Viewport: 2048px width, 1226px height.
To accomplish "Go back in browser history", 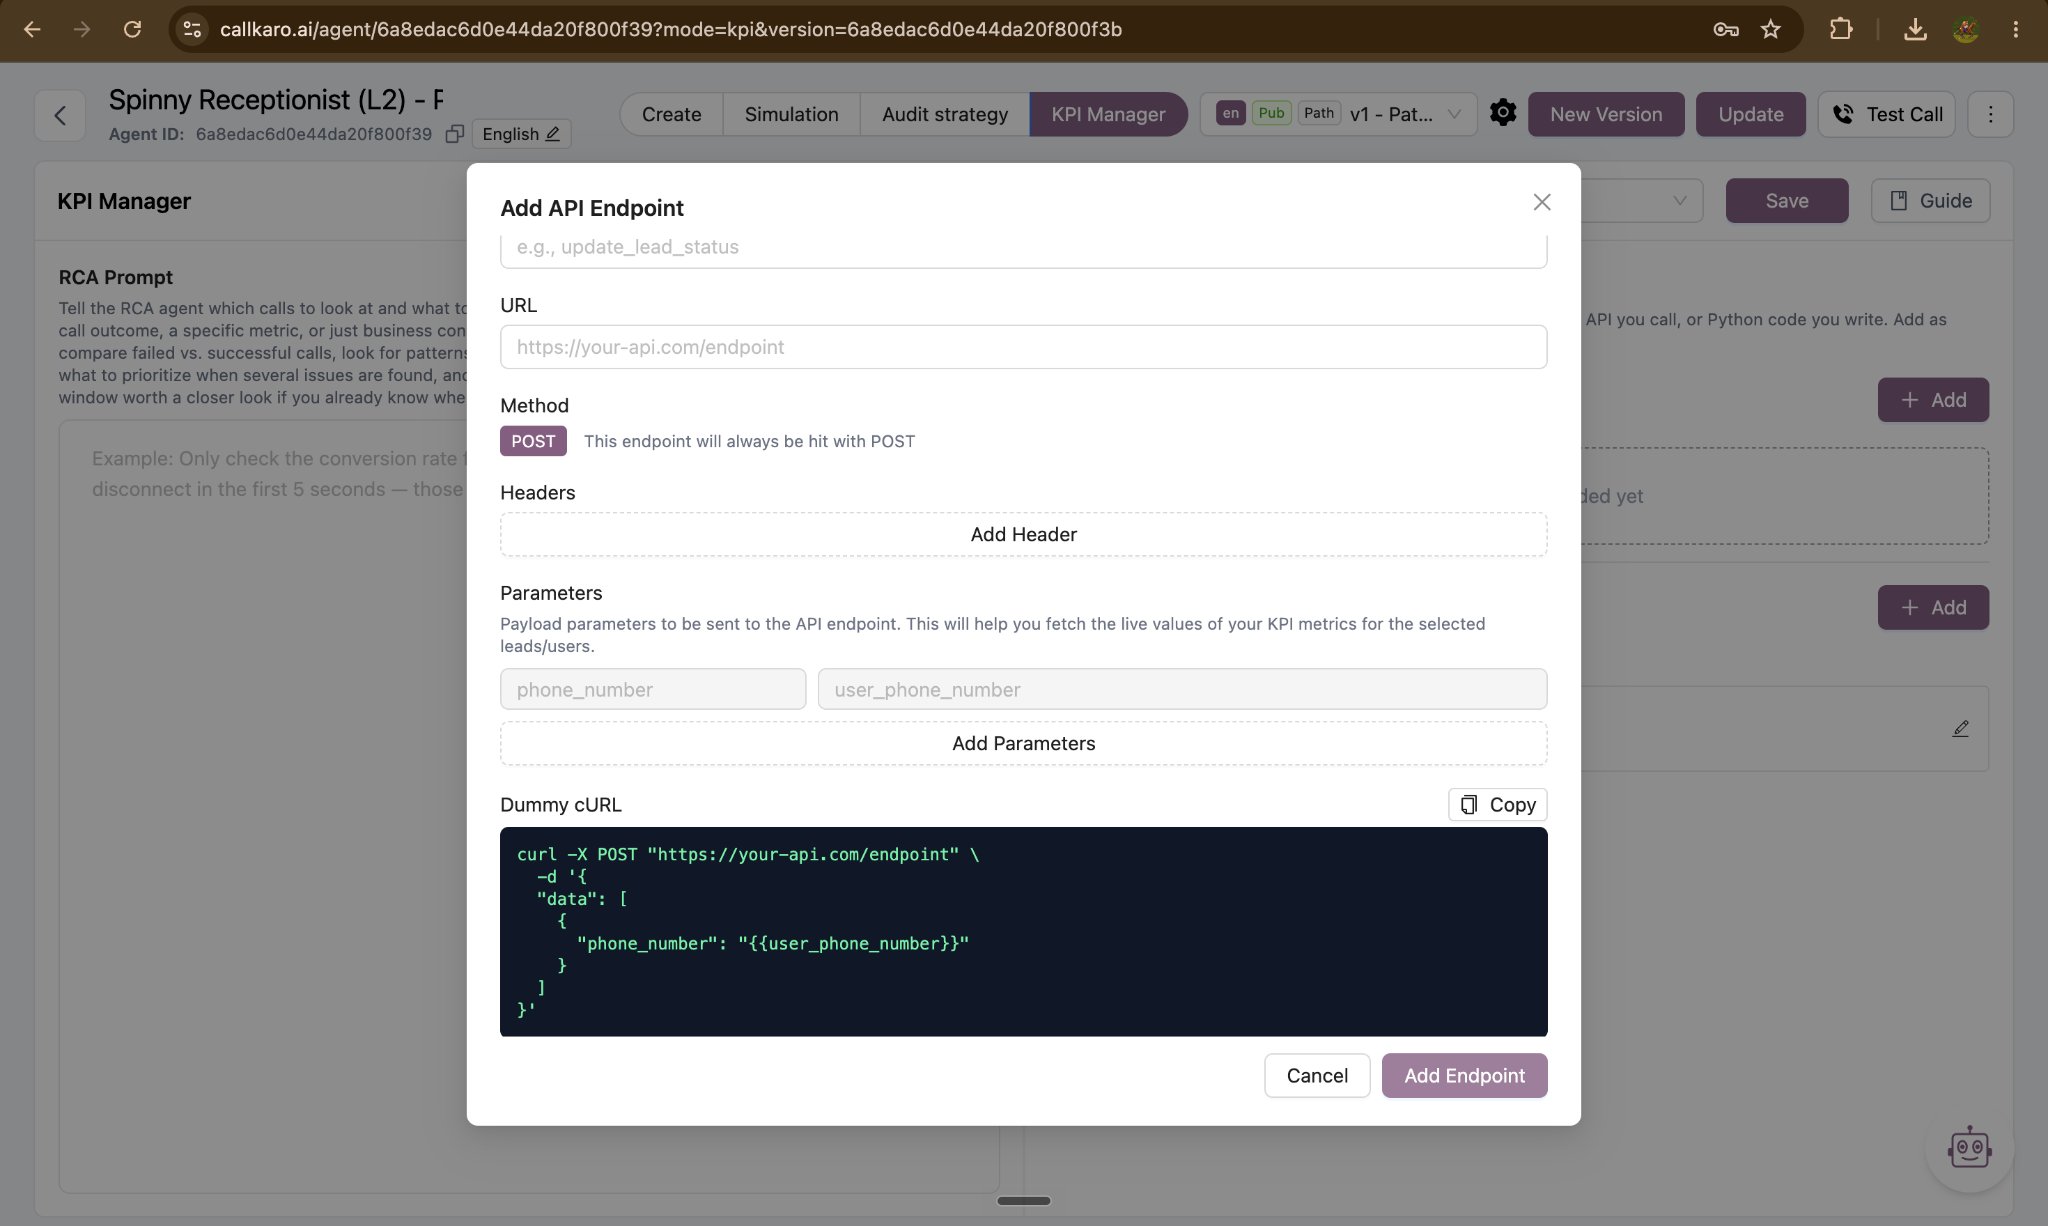I will (x=32, y=29).
